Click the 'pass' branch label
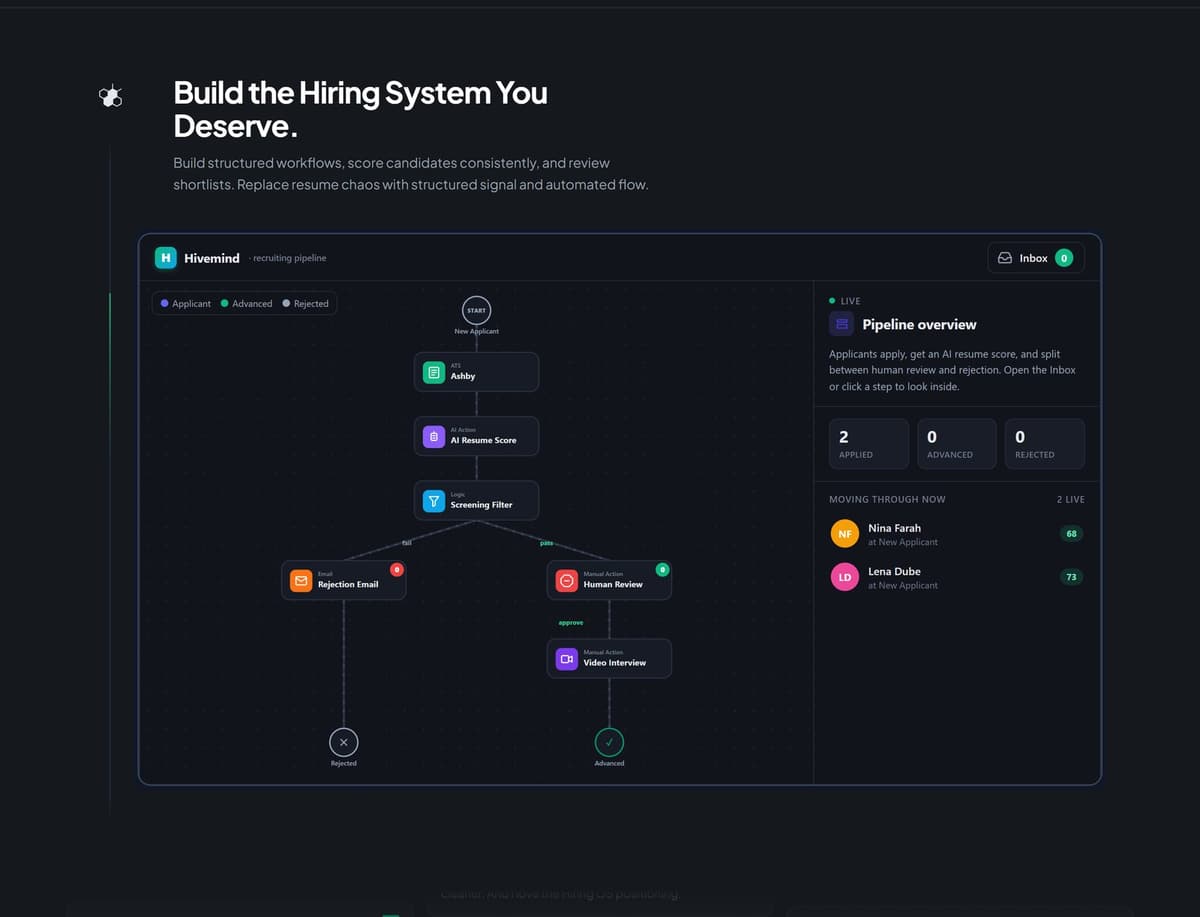The height and width of the screenshot is (917, 1200). click(546, 543)
